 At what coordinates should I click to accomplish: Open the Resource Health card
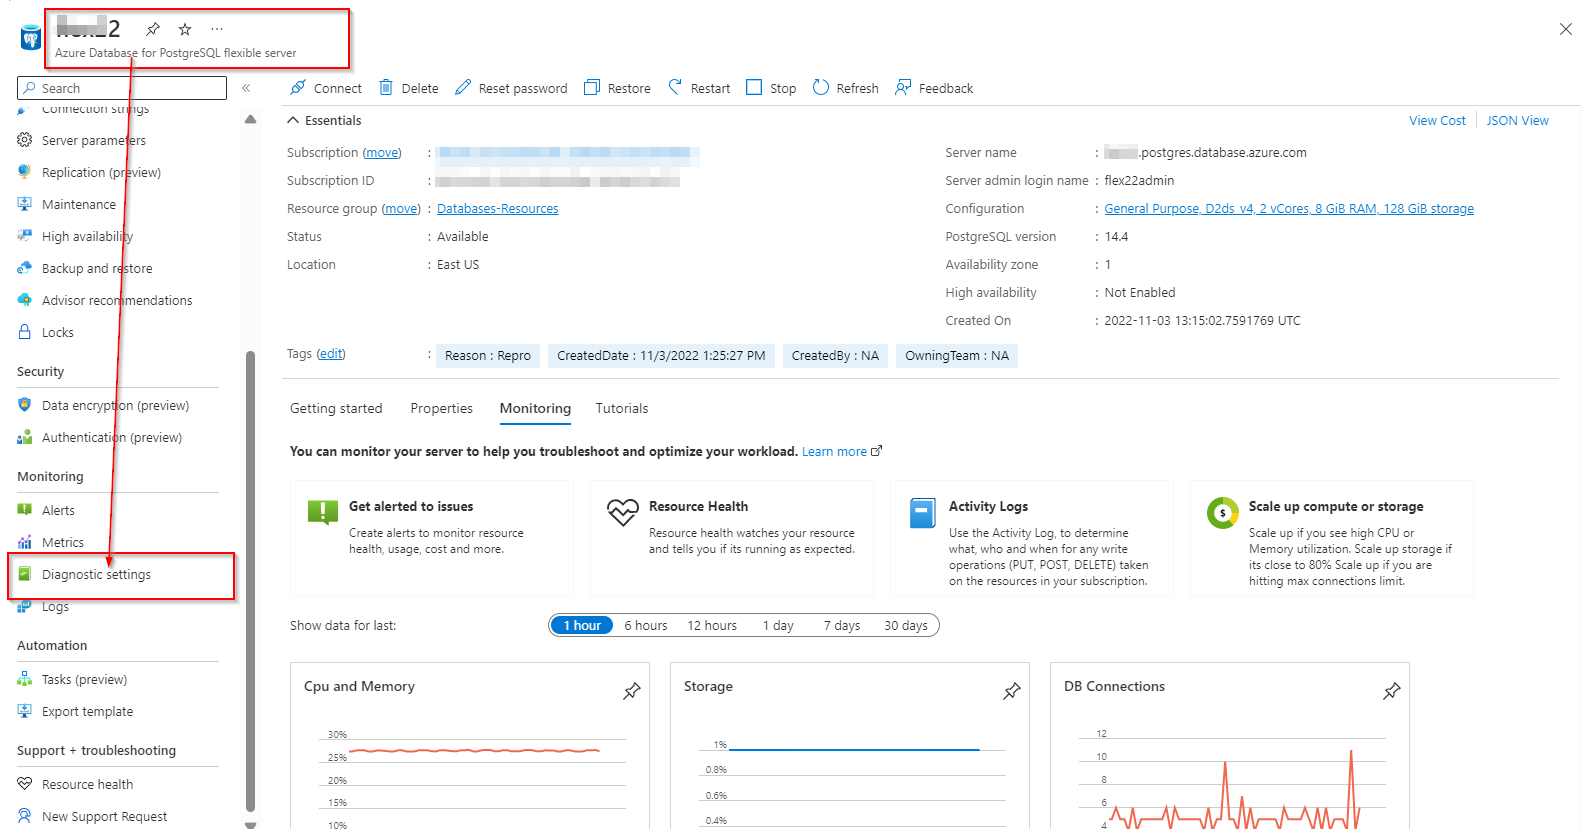(732, 538)
